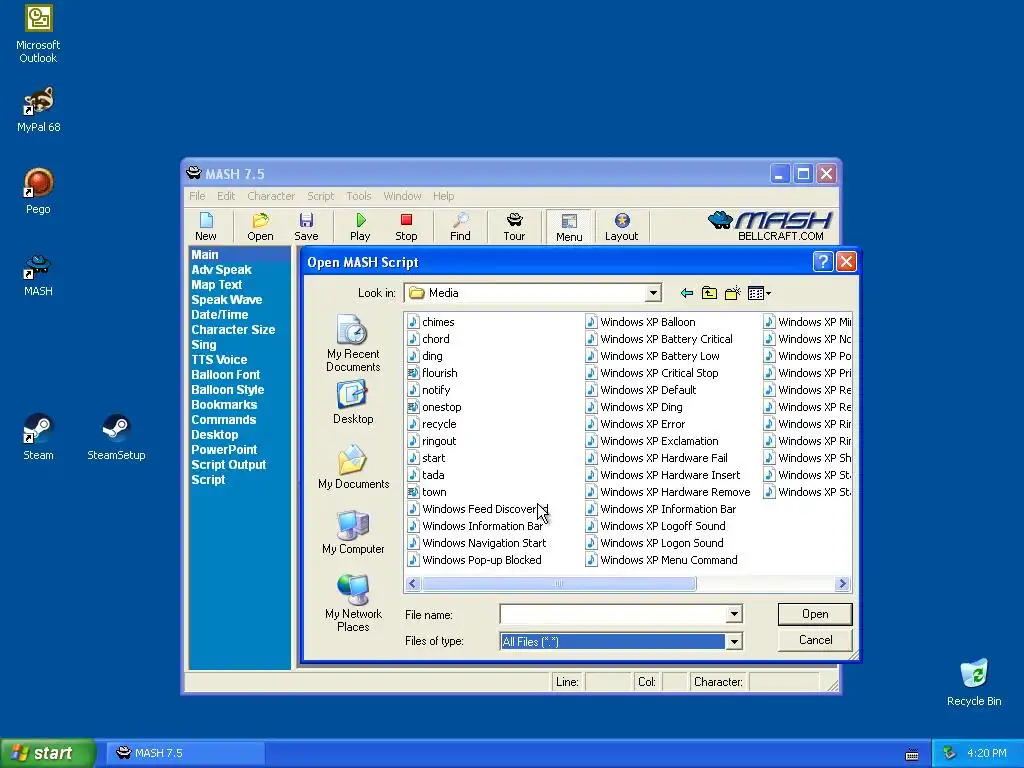1024x768 pixels.
Task: Open the Tools menu in MASH
Action: 359,196
